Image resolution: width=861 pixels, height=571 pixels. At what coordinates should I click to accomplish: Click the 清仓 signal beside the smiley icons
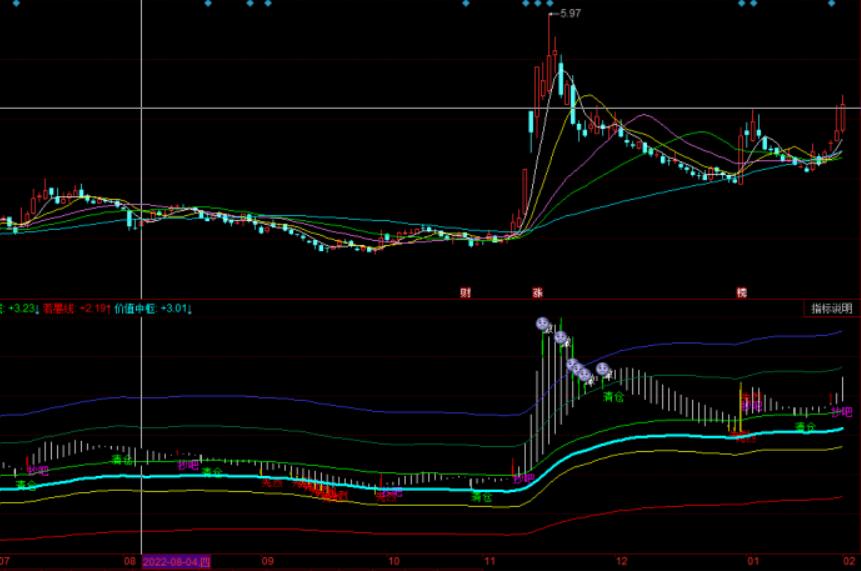coord(613,397)
